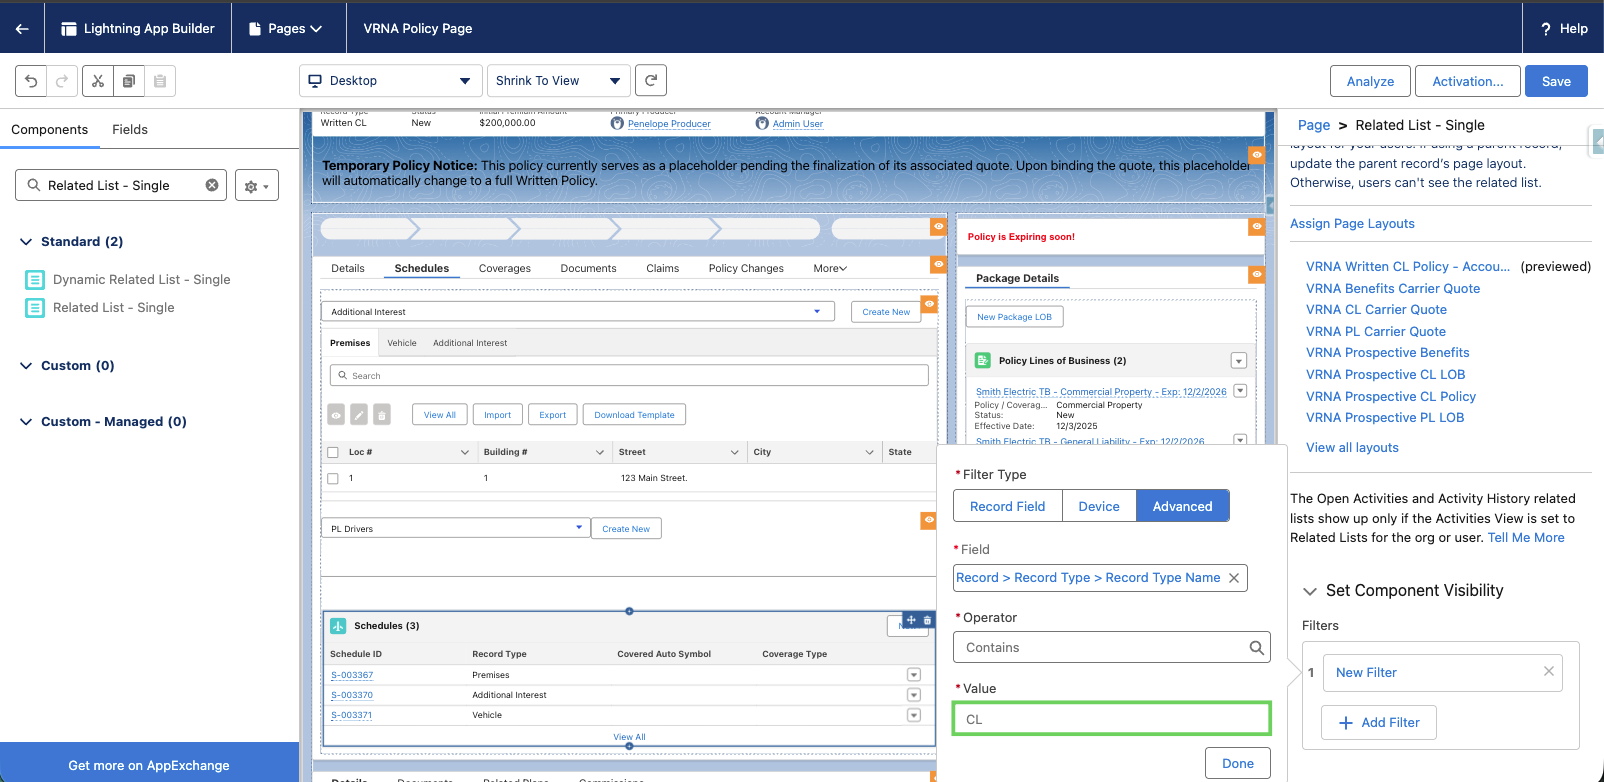Click the Operator search magnifier icon

point(1256,648)
